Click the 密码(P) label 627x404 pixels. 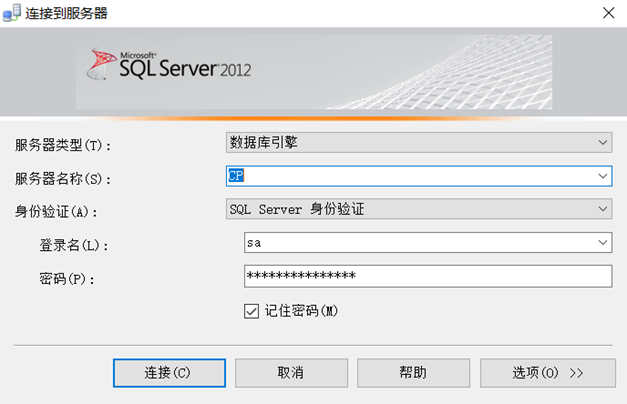click(65, 278)
